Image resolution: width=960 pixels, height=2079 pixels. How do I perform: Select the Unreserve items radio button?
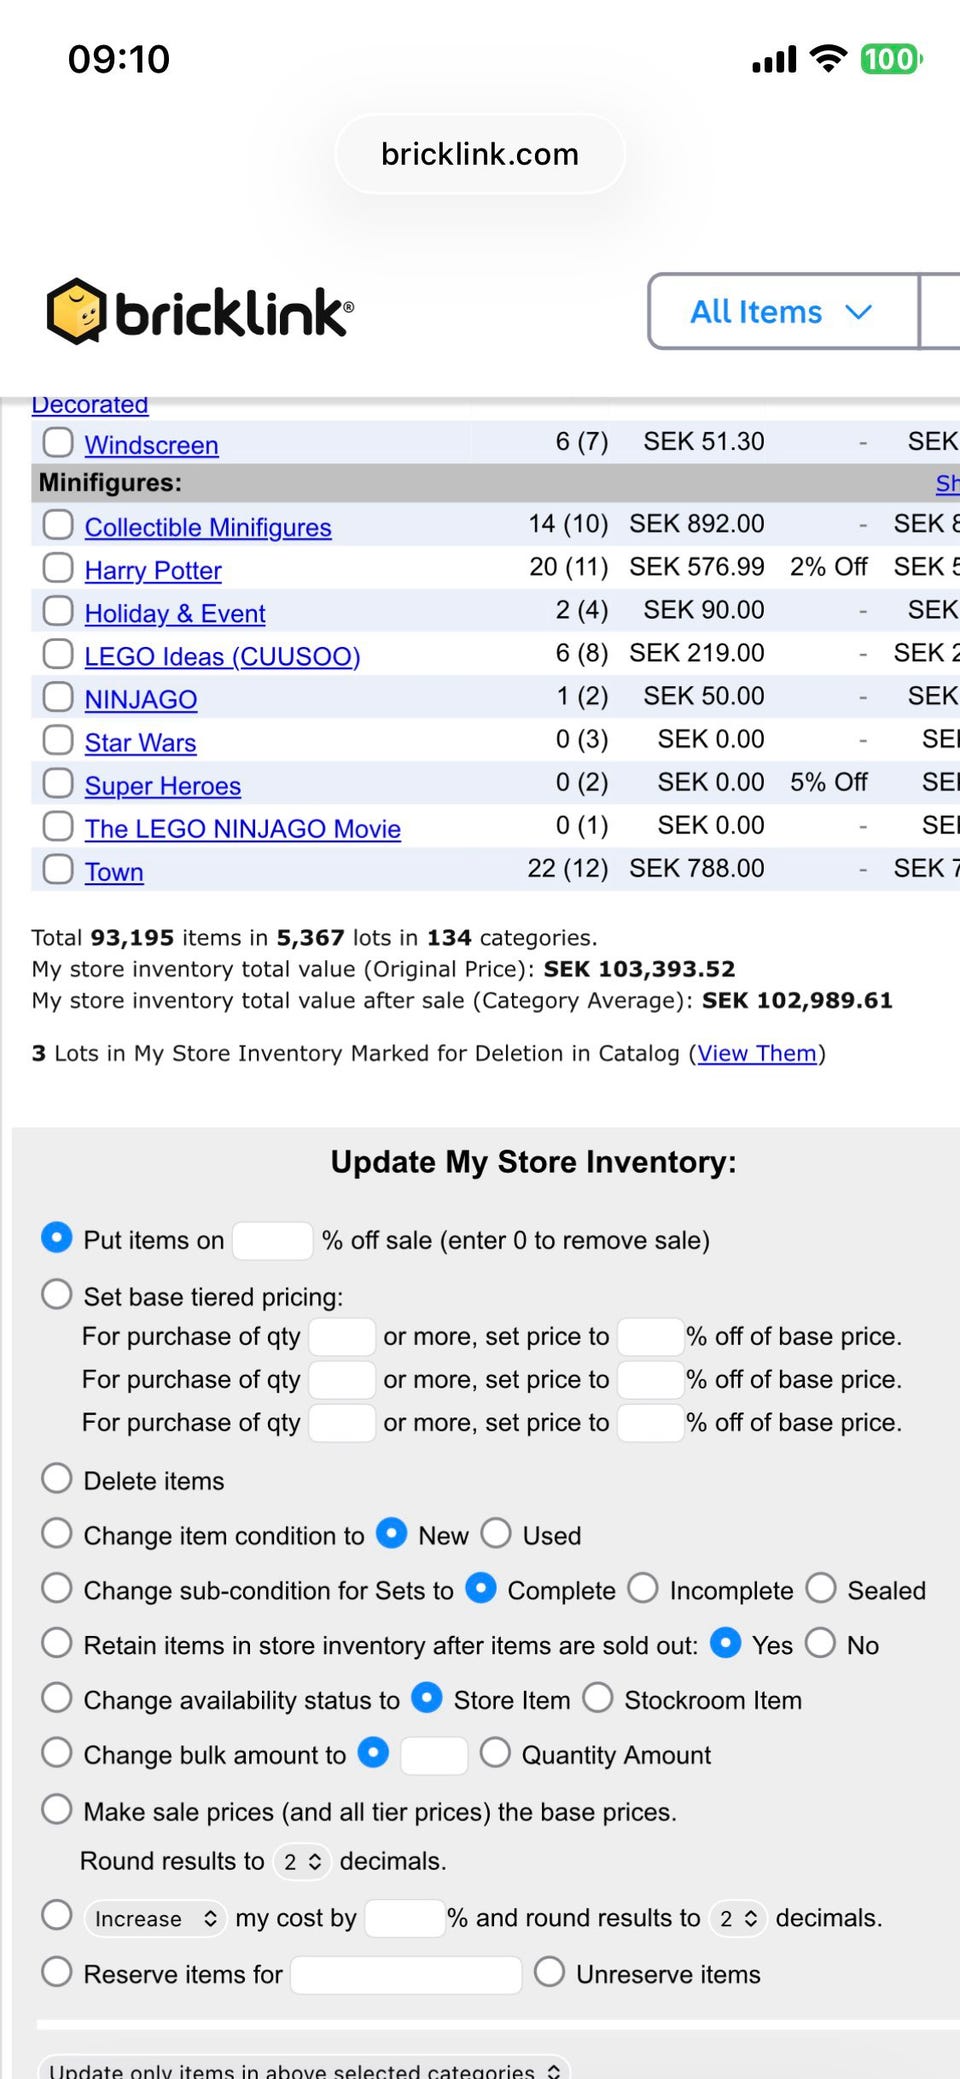(x=549, y=1973)
